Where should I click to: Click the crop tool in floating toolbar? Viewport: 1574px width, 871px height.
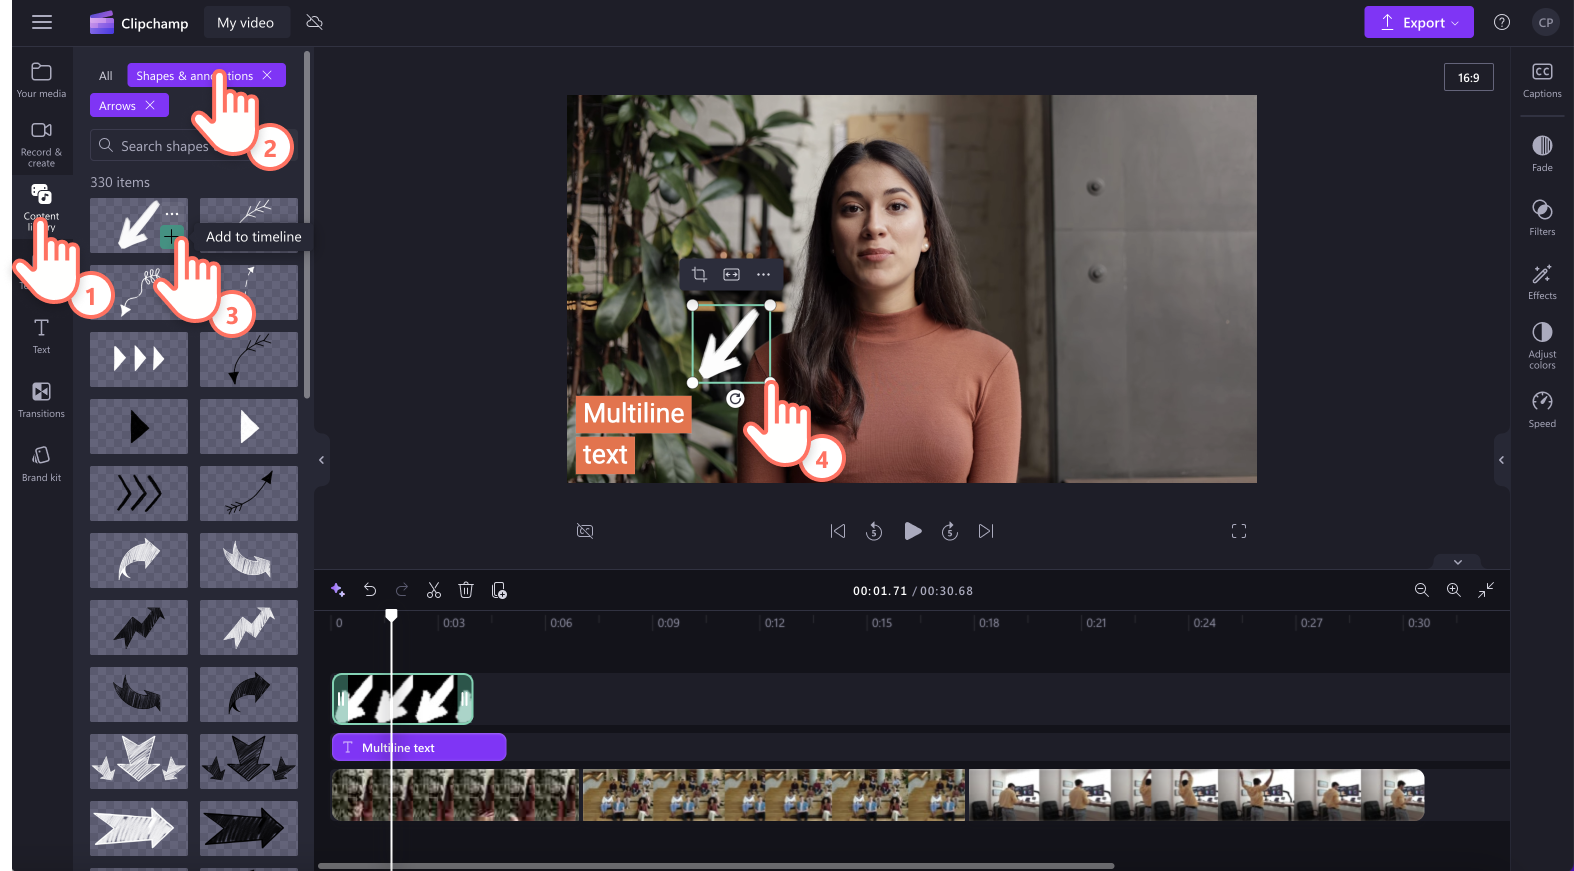click(699, 274)
